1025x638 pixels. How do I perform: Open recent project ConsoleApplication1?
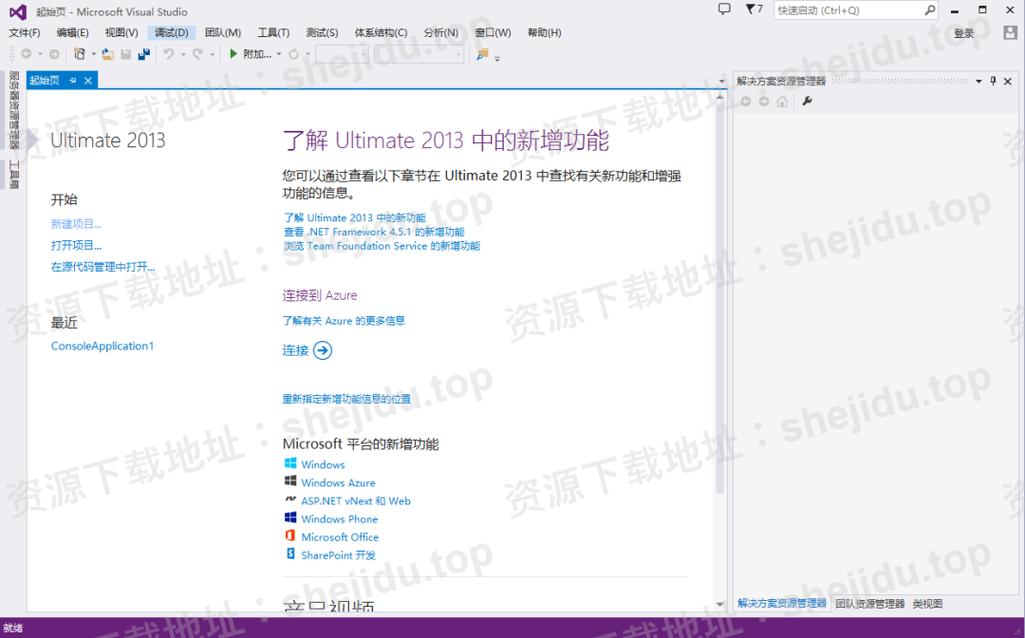click(x=103, y=346)
